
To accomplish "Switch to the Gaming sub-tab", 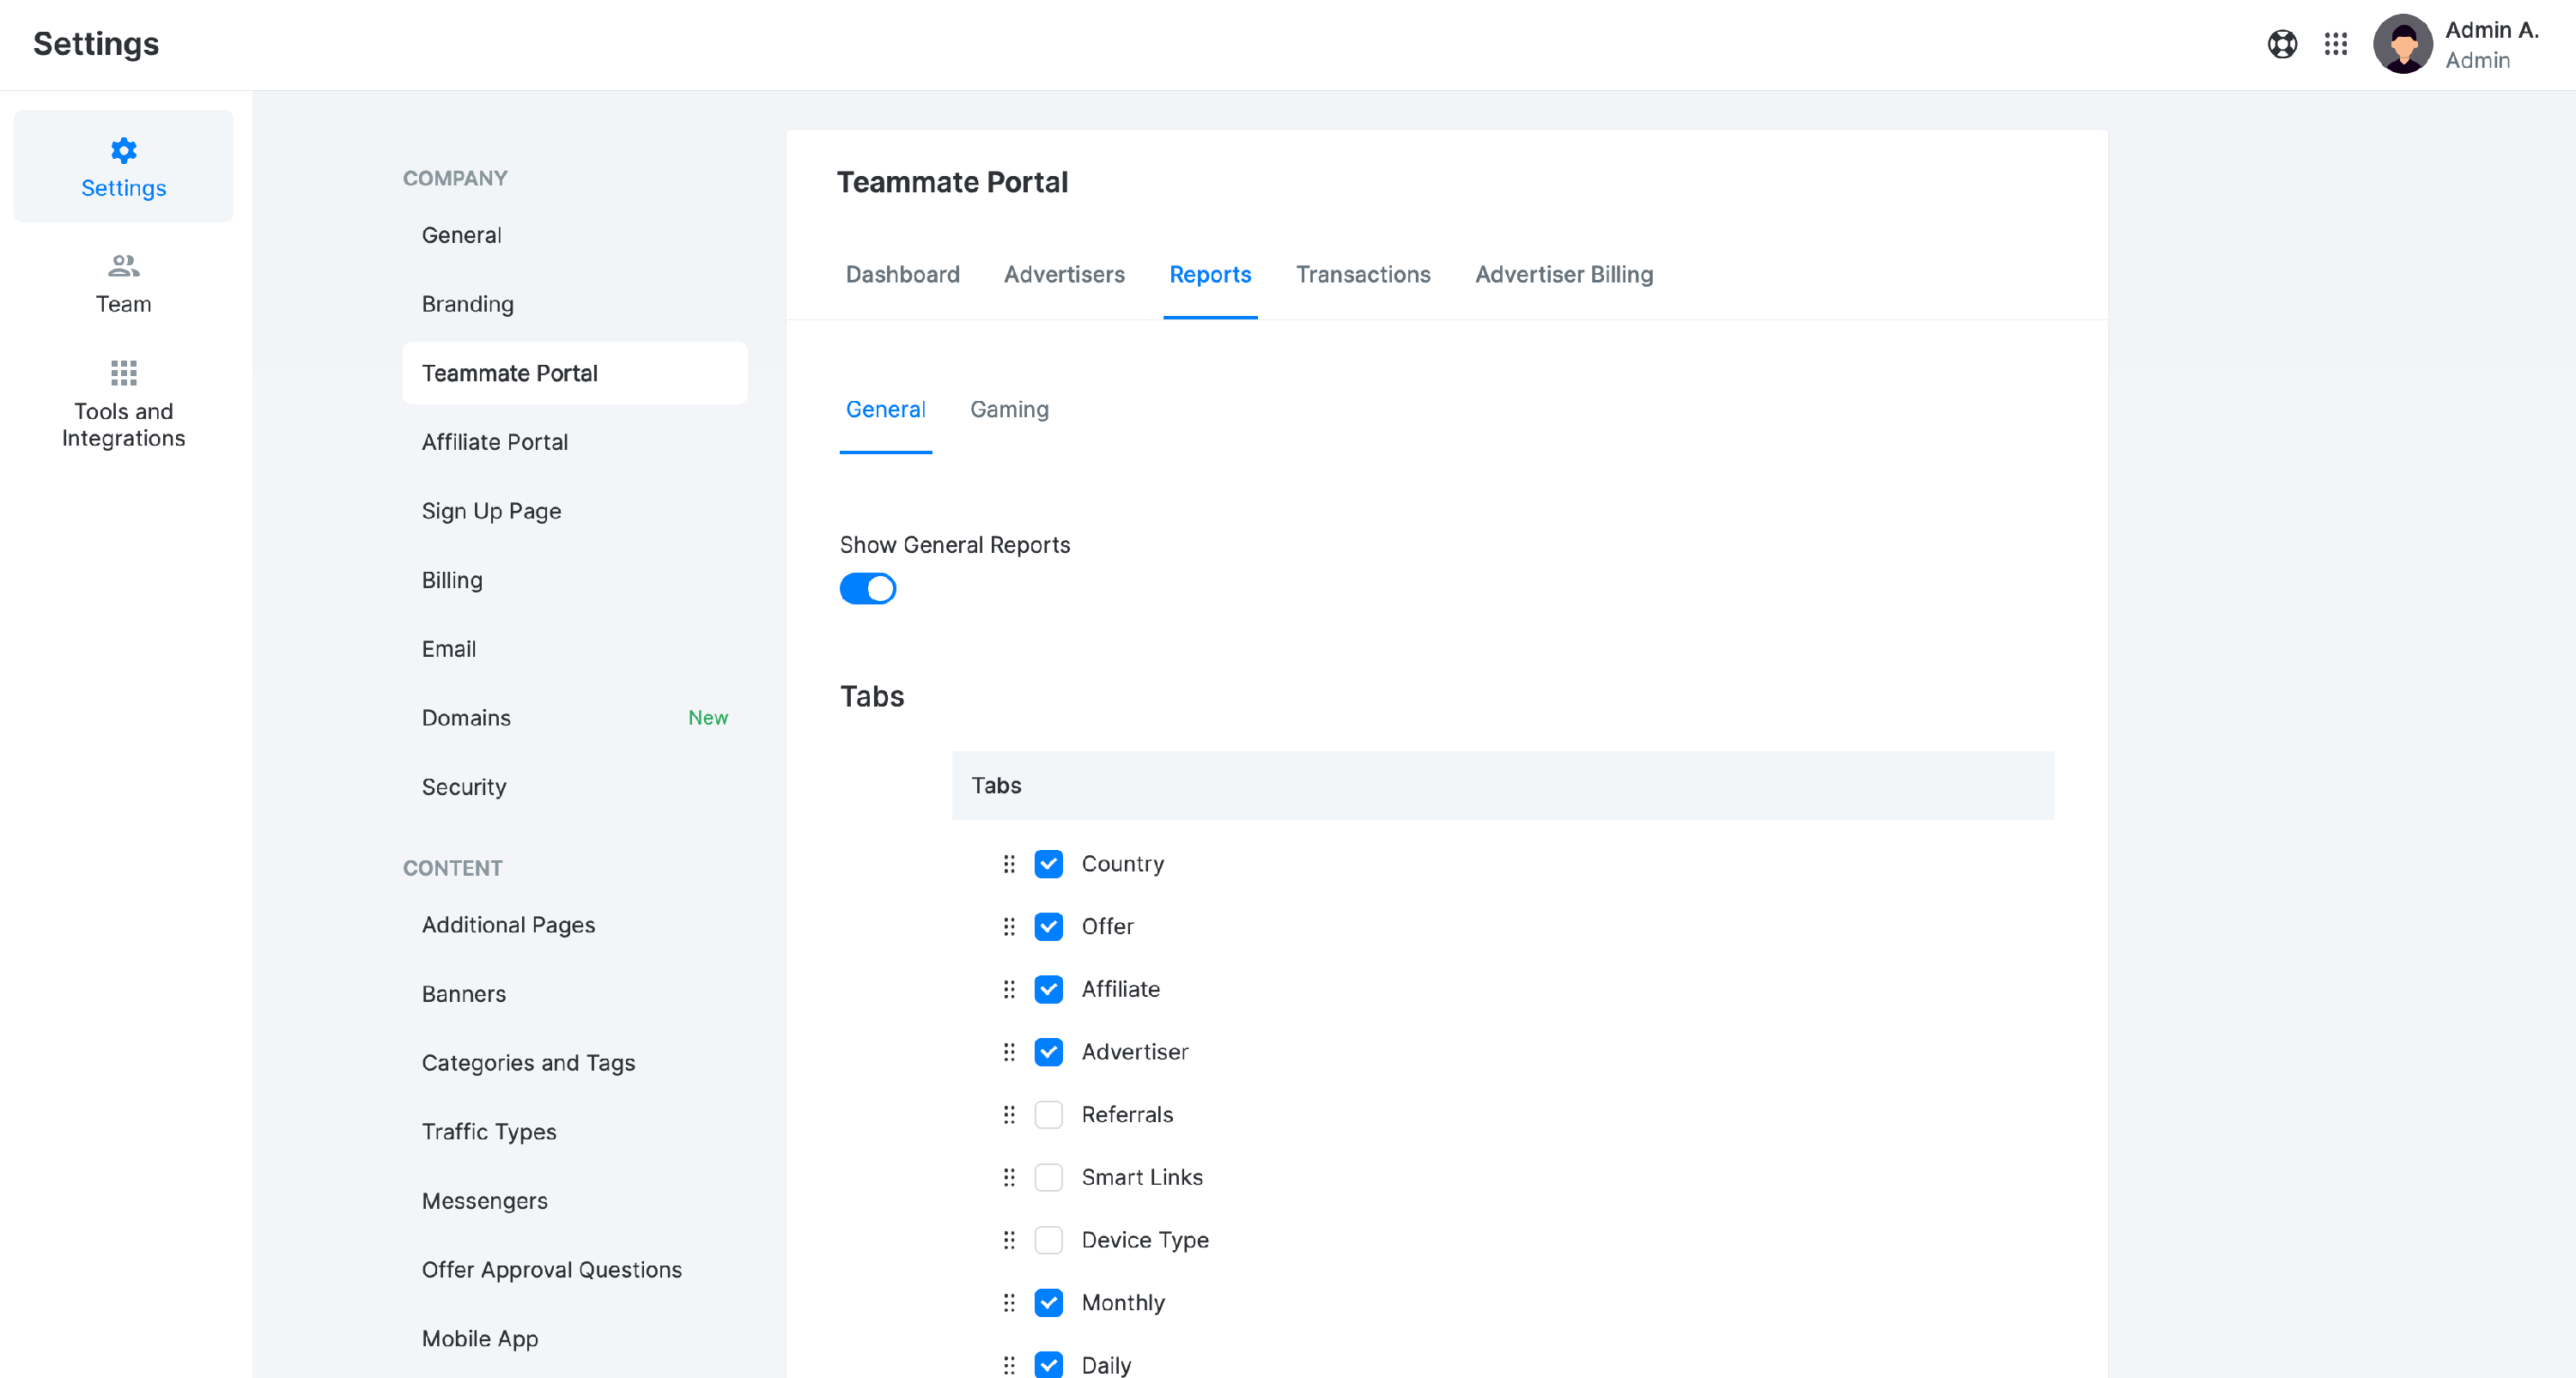I will point(1009,410).
